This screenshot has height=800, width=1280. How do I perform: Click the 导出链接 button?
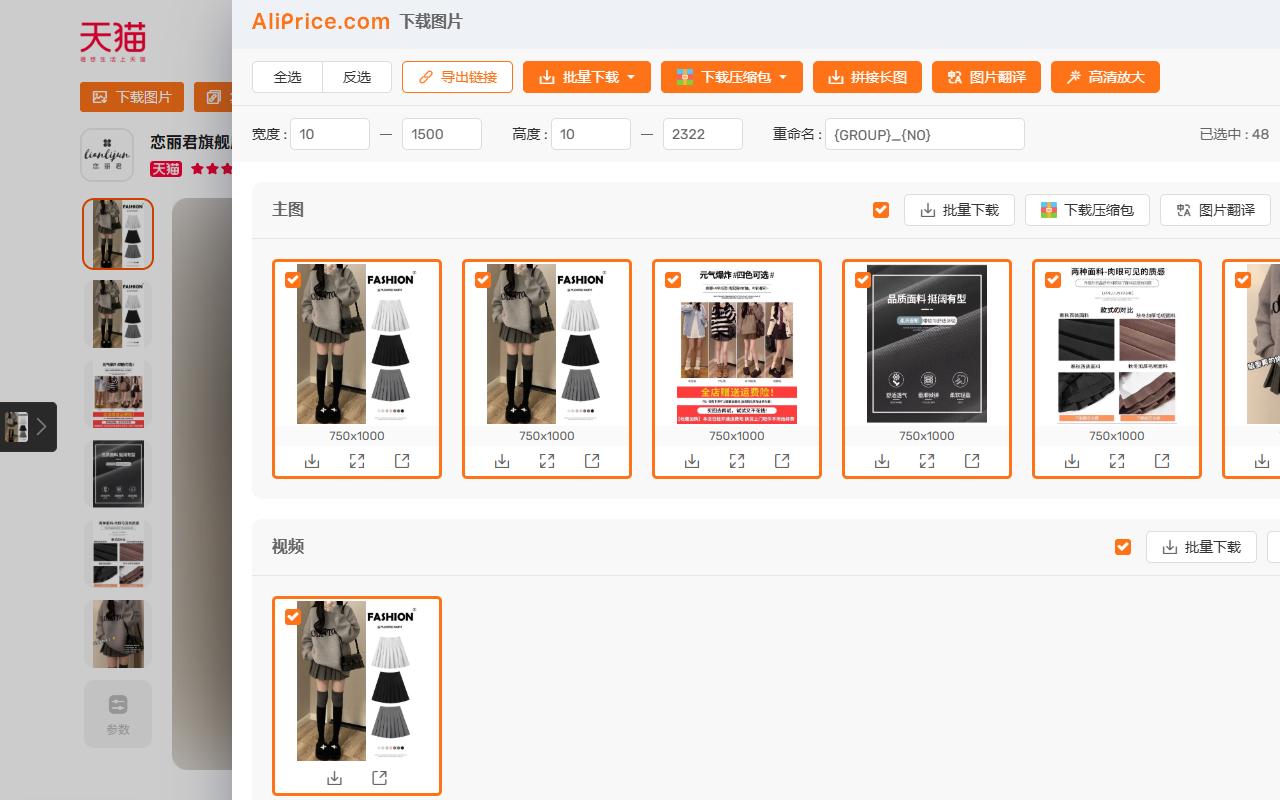457,77
